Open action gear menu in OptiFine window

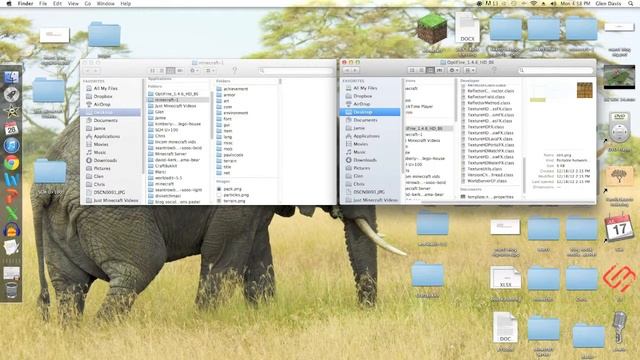coord(454,70)
